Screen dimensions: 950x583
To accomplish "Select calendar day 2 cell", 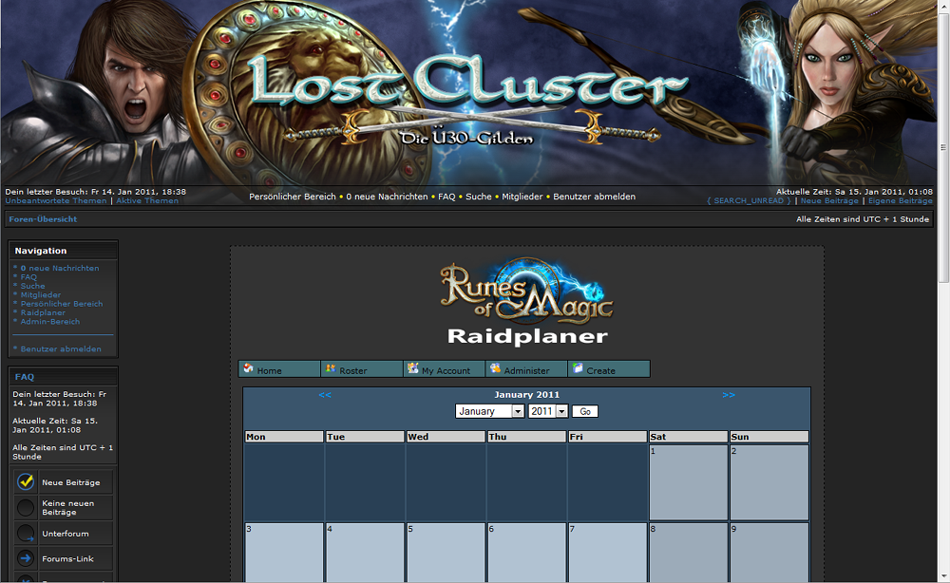I will 769,482.
